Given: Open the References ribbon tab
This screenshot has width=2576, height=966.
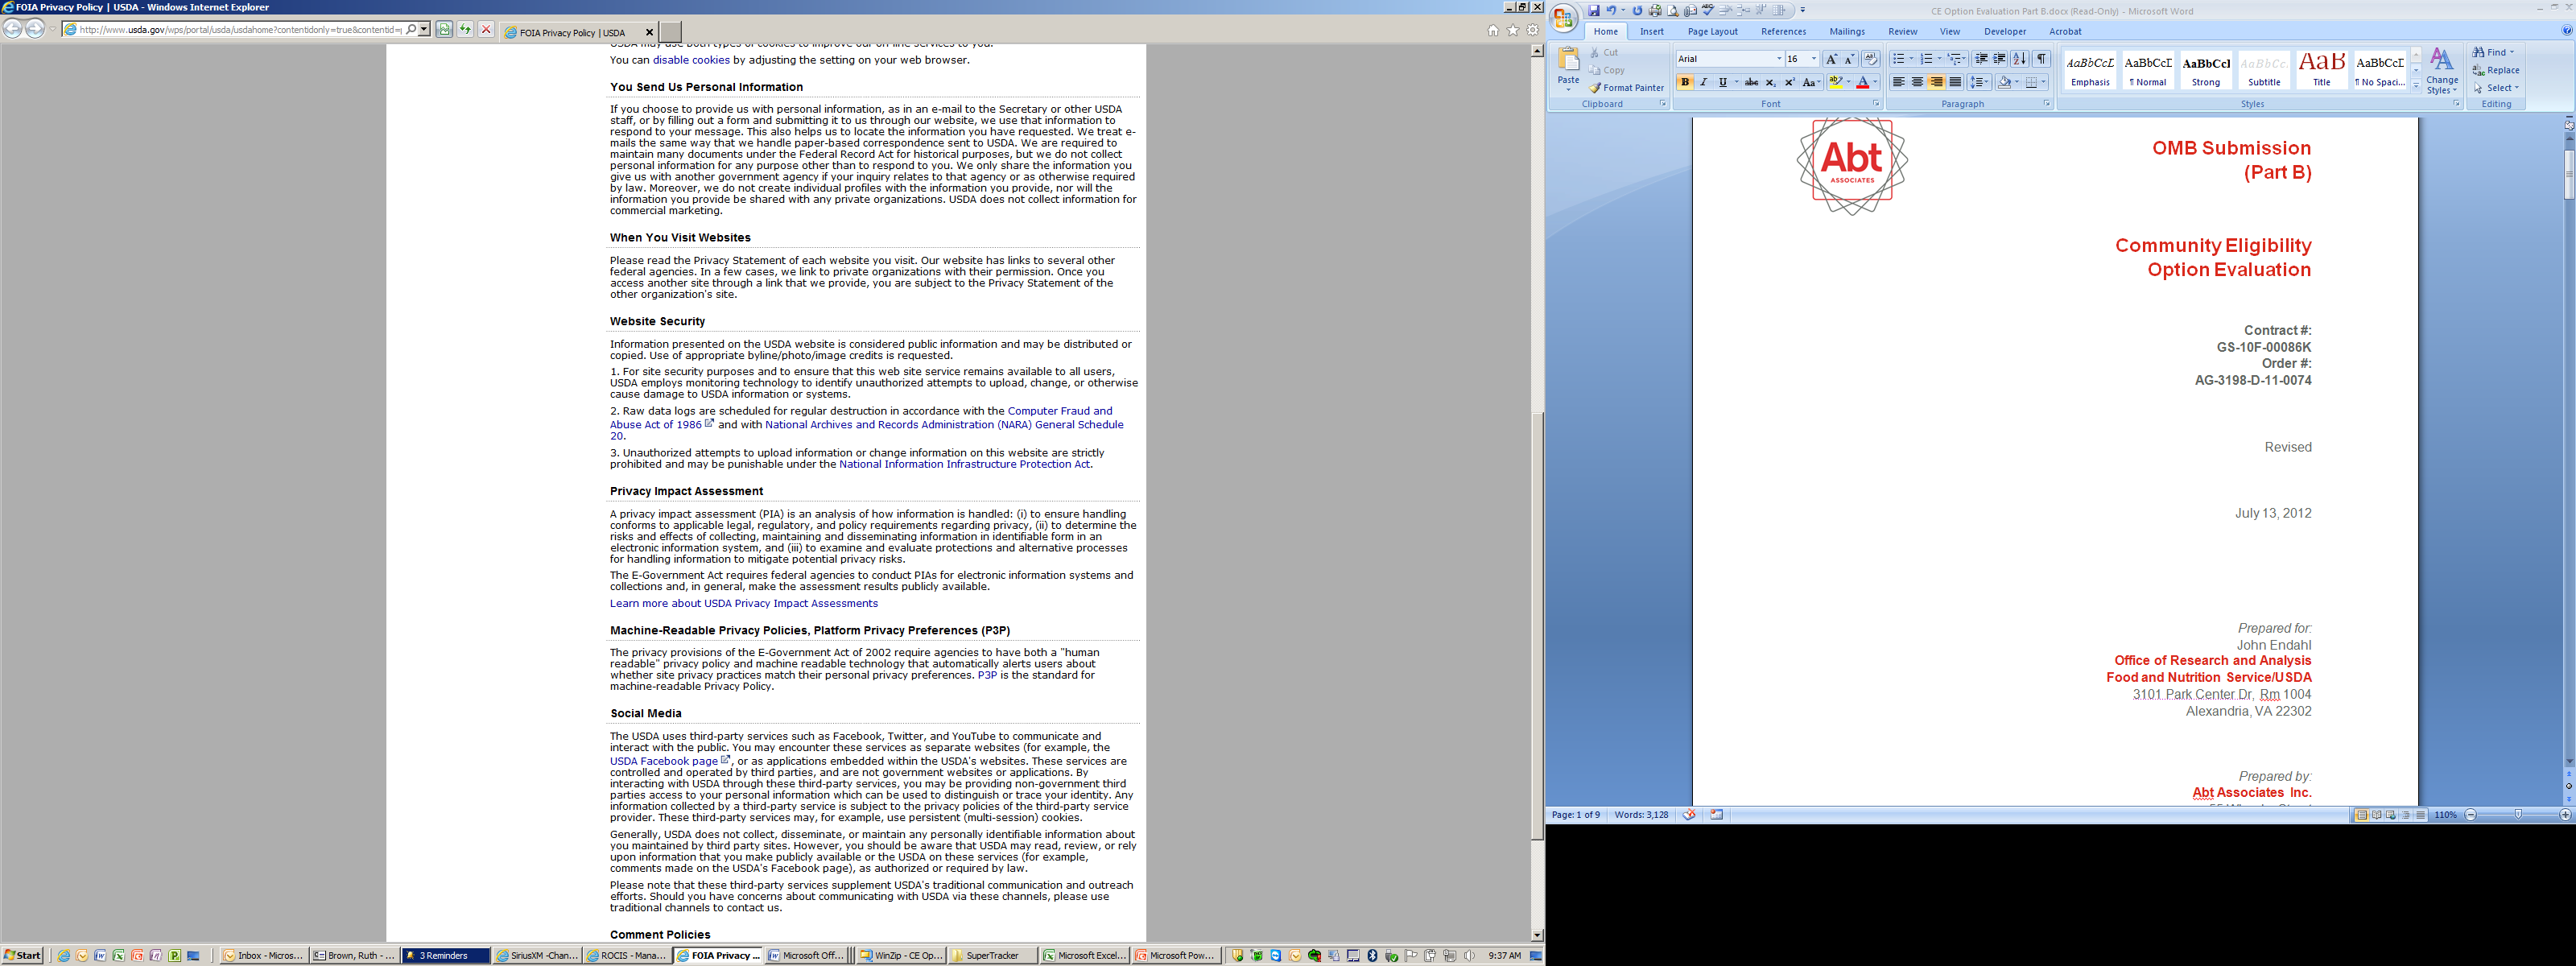Looking at the screenshot, I should [1783, 32].
